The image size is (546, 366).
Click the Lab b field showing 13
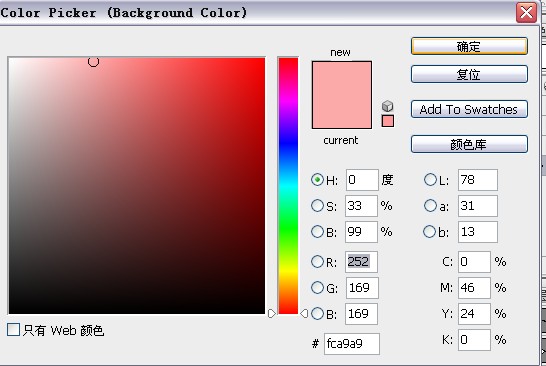(478, 232)
